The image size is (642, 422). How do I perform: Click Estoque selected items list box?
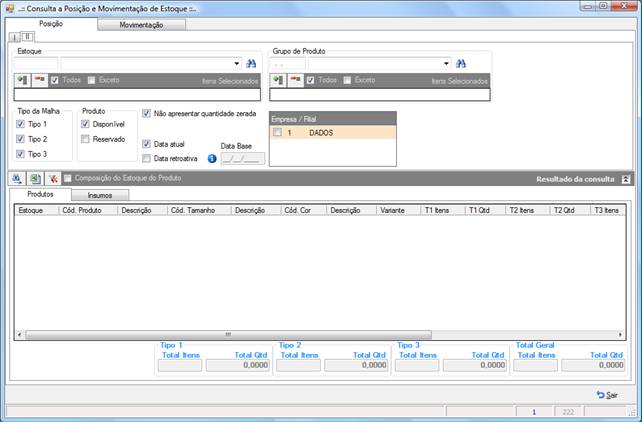[x=137, y=95]
